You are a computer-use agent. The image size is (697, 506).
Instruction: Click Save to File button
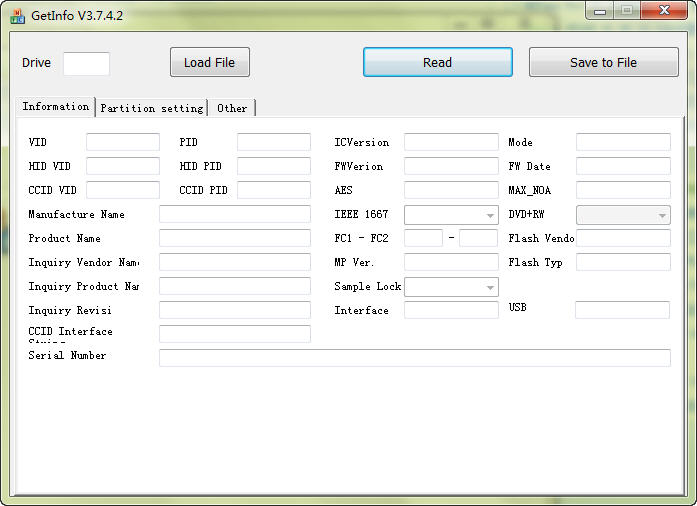point(603,62)
